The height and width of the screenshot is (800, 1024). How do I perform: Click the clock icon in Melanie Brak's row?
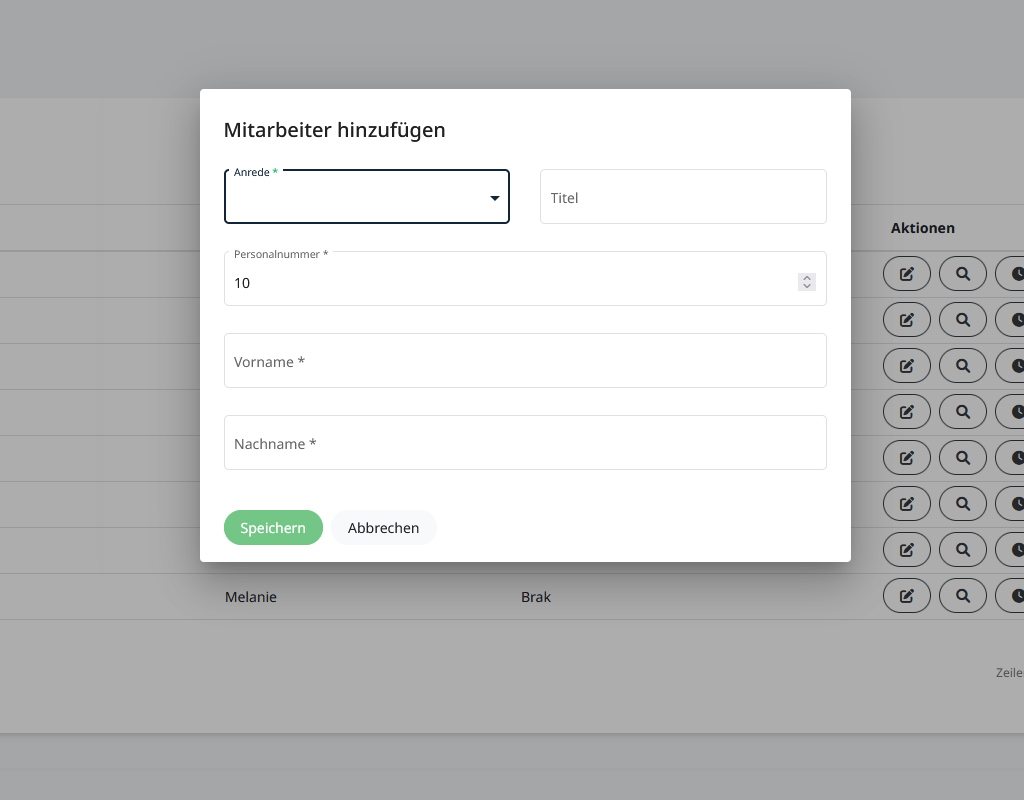click(x=1012, y=596)
